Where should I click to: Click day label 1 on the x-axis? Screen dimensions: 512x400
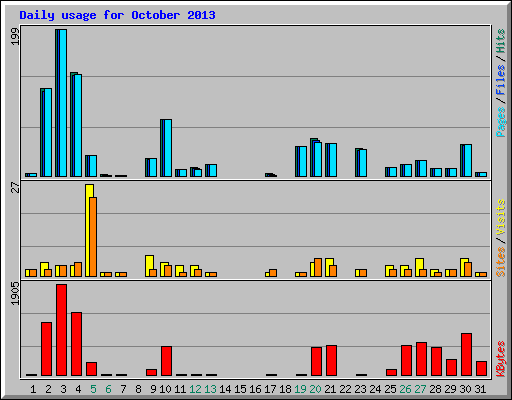pyautogui.click(x=33, y=389)
